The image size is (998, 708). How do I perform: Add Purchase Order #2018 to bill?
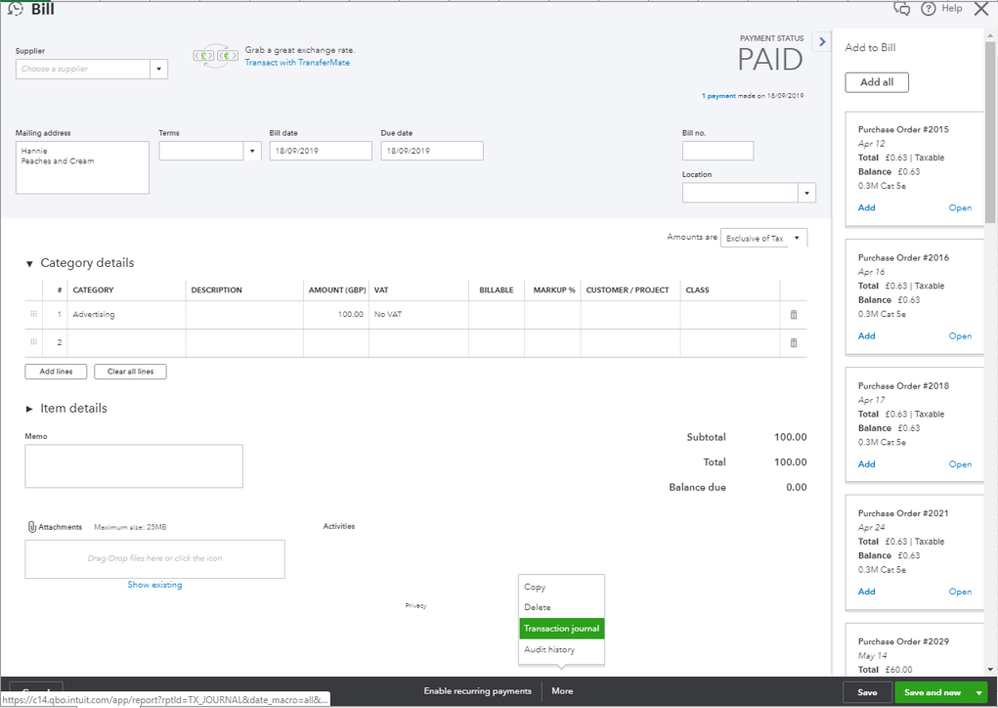[866, 464]
